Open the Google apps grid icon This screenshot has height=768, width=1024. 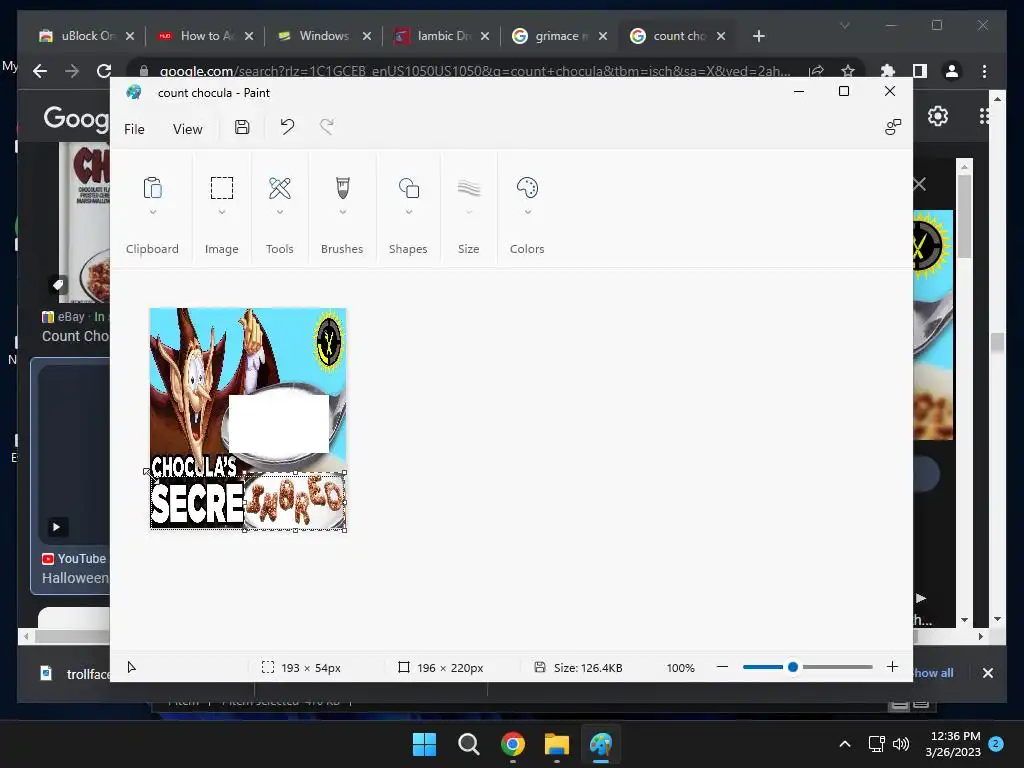[x=984, y=116]
